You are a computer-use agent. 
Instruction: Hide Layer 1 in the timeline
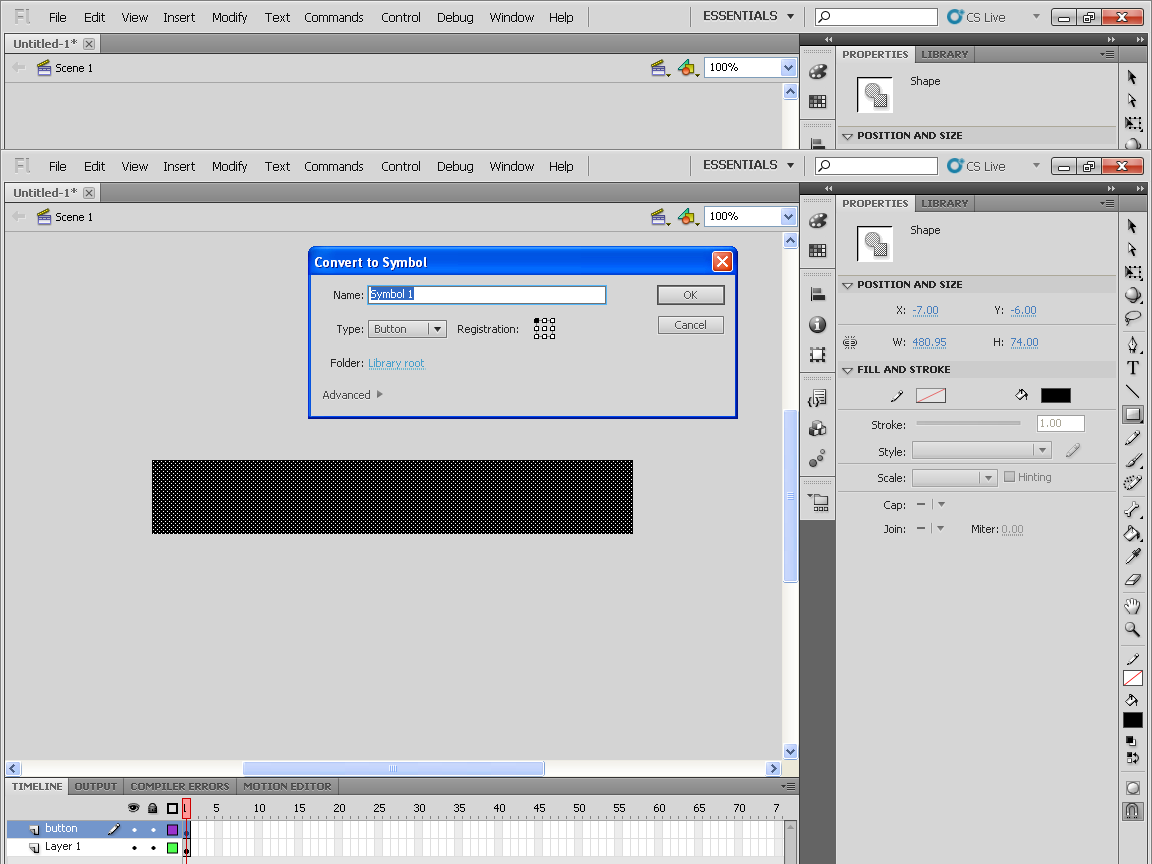[x=134, y=848]
